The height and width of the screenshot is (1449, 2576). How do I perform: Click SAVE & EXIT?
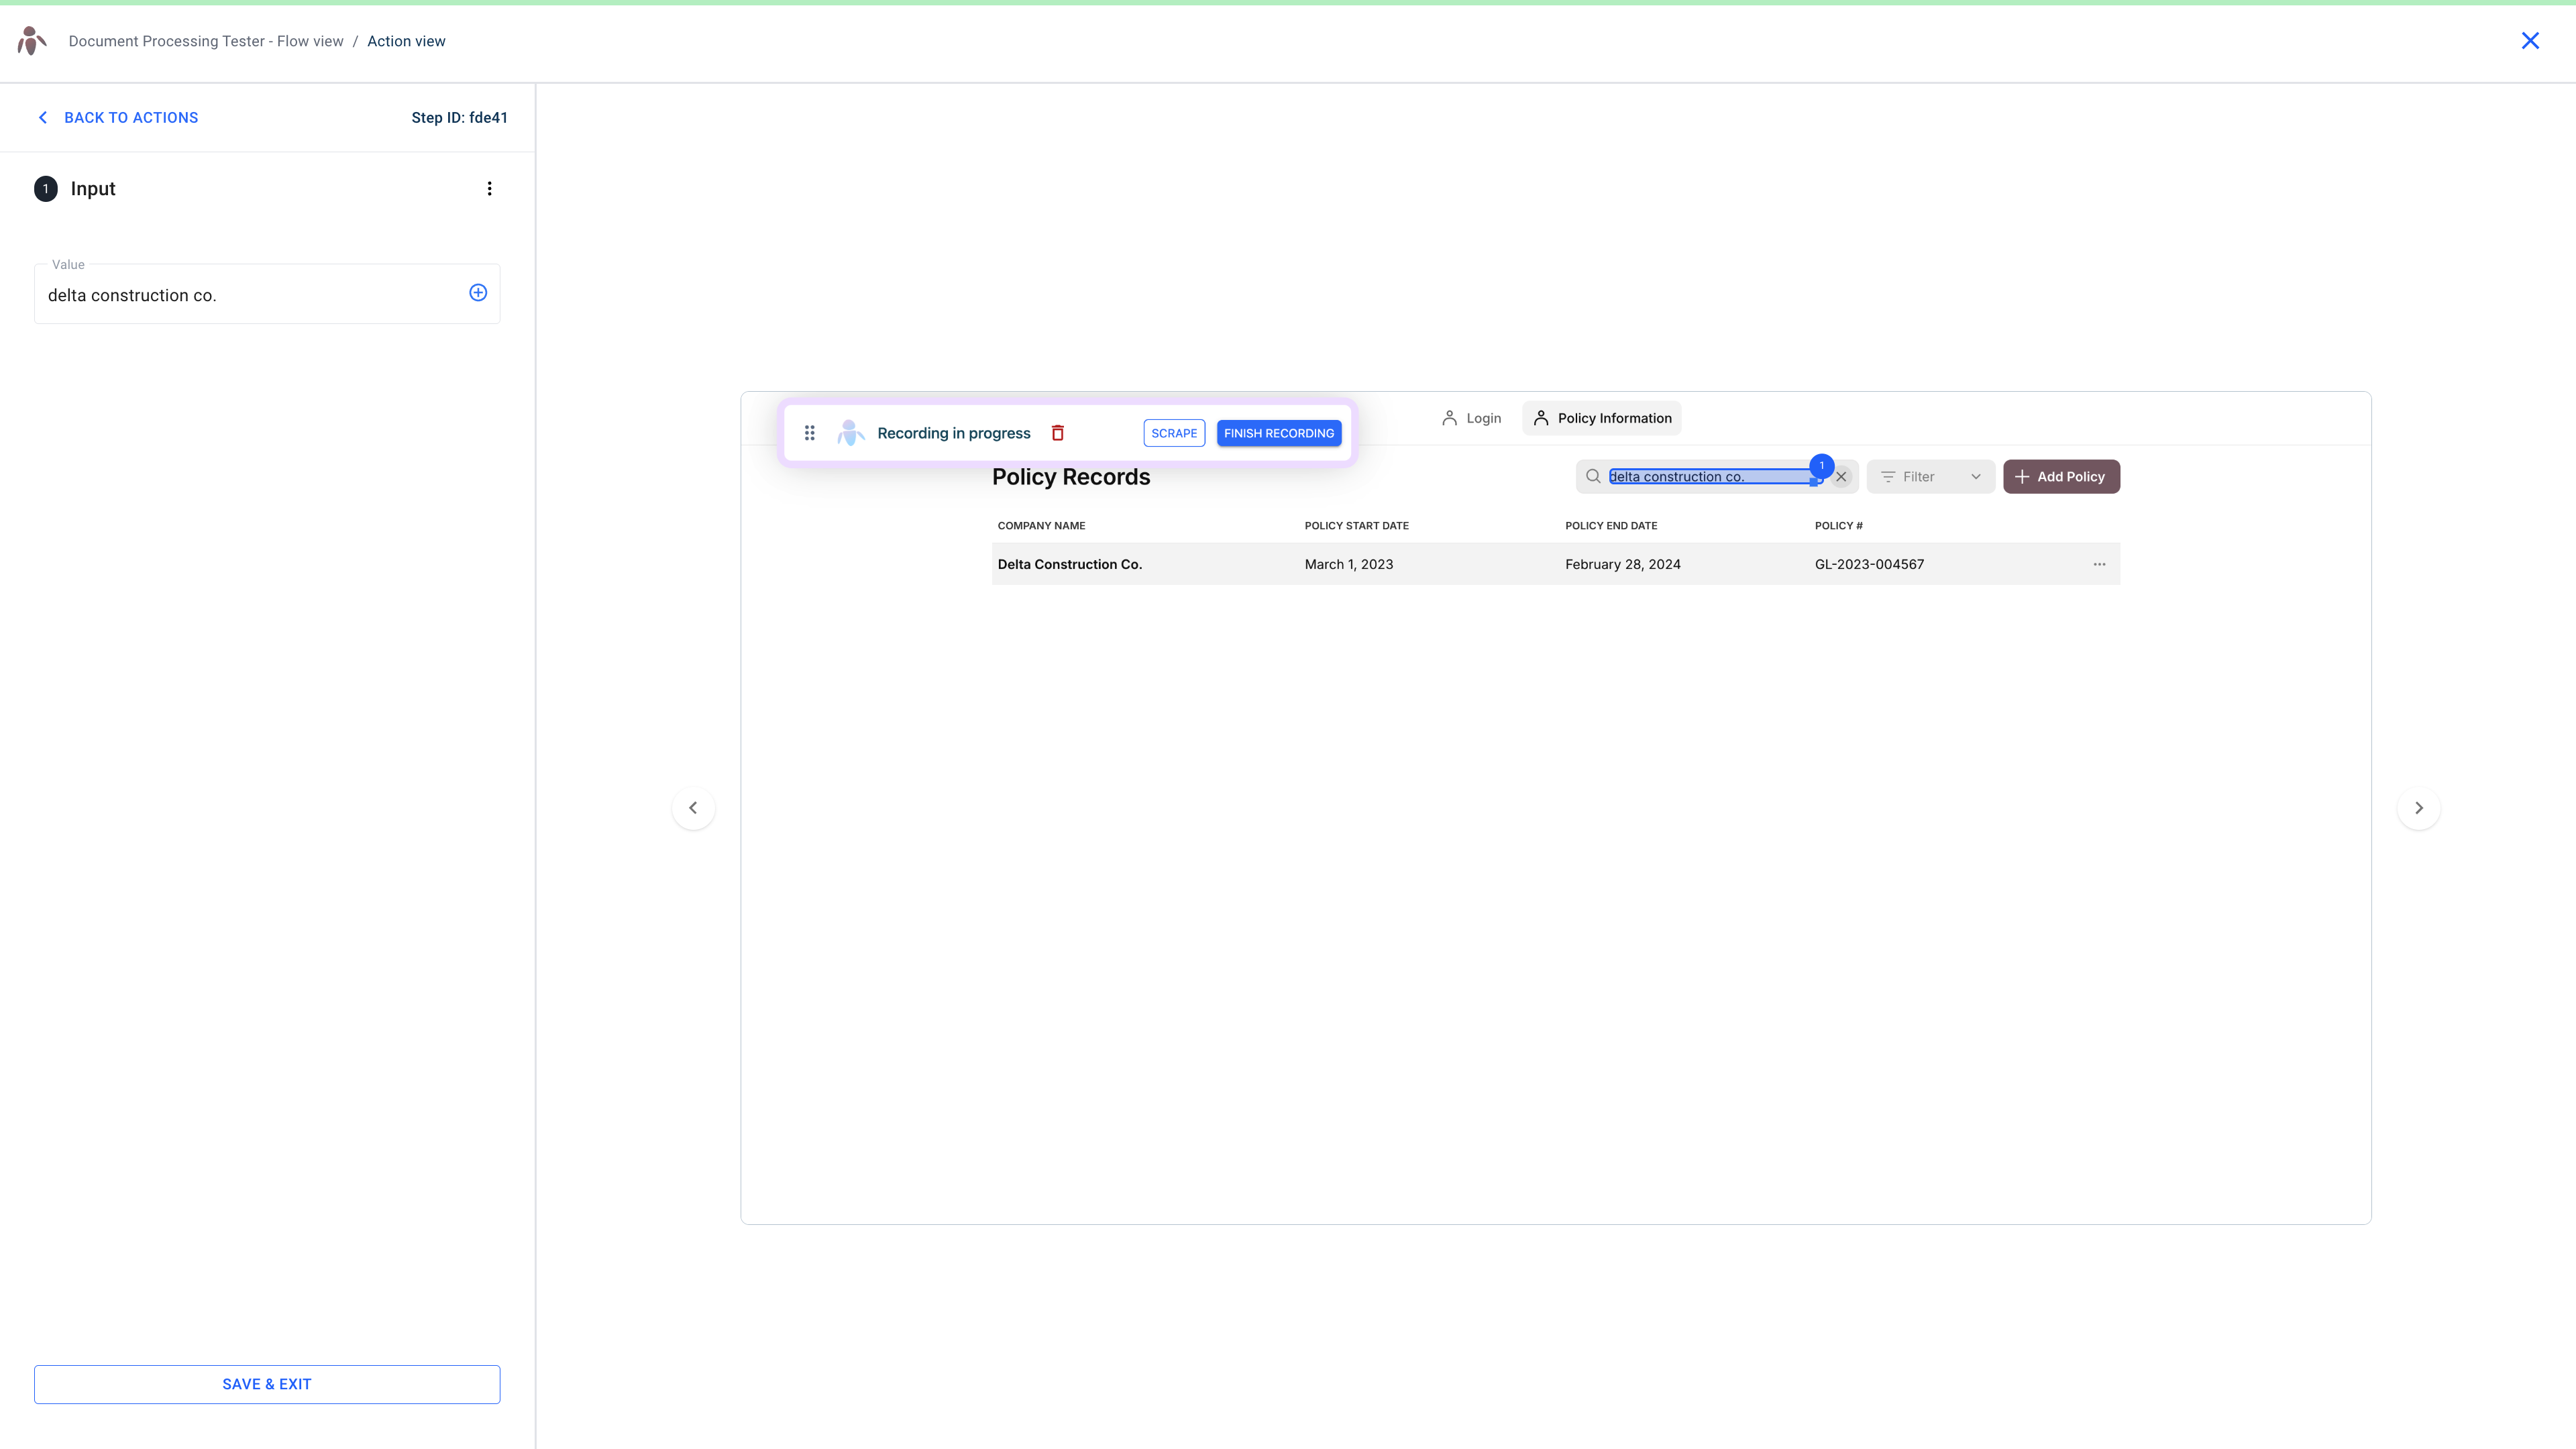pos(267,1384)
